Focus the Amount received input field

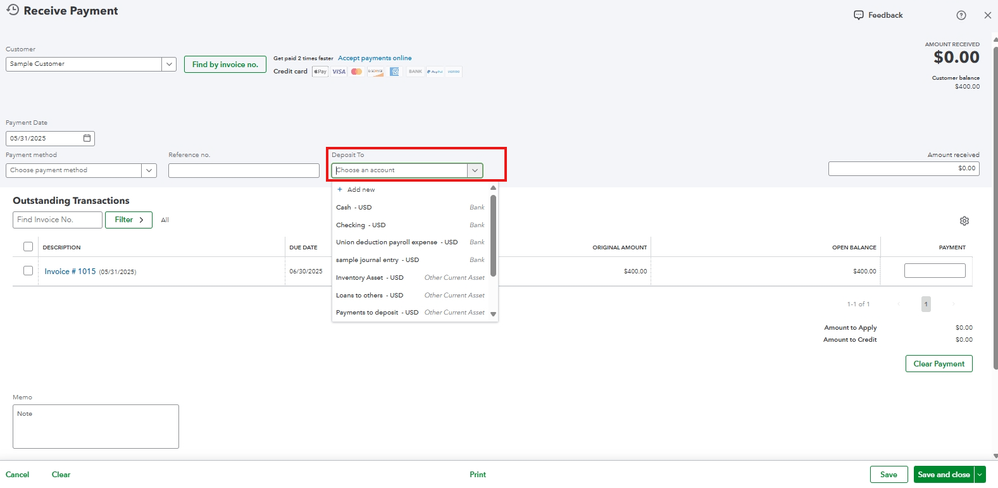pos(904,169)
